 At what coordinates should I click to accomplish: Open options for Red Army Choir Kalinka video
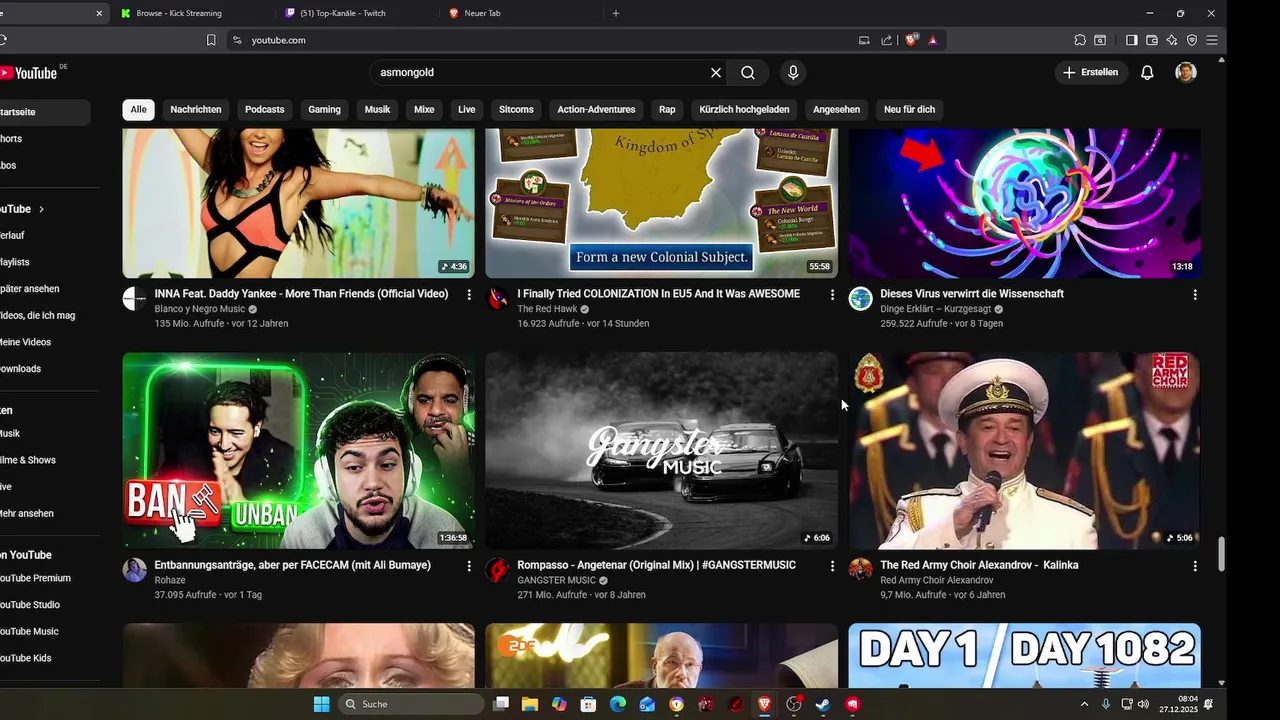point(1194,566)
